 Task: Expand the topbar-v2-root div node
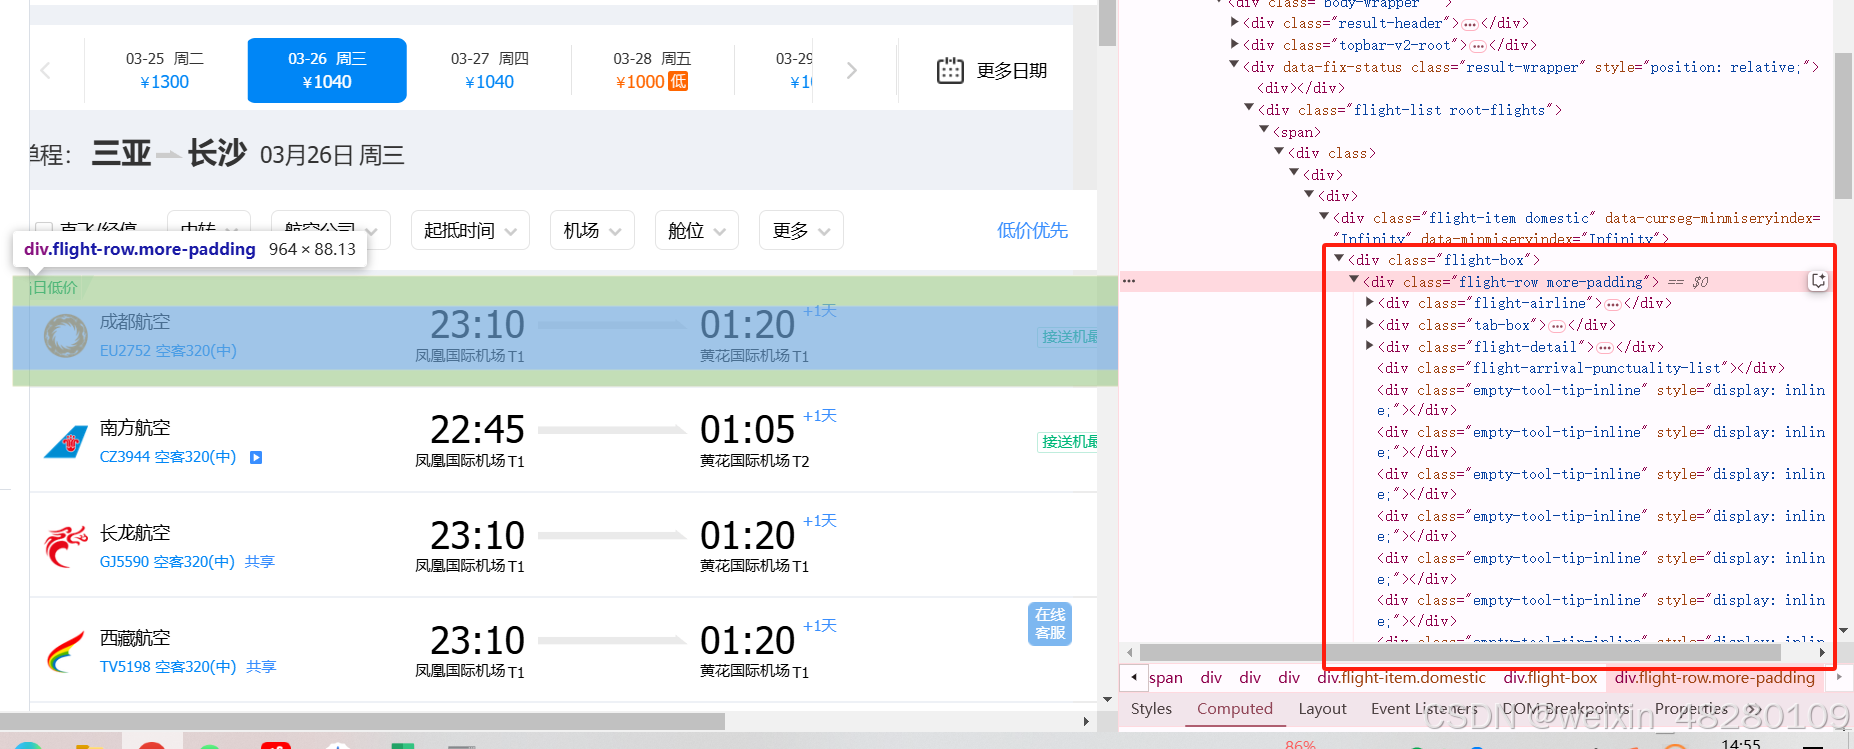1235,44
